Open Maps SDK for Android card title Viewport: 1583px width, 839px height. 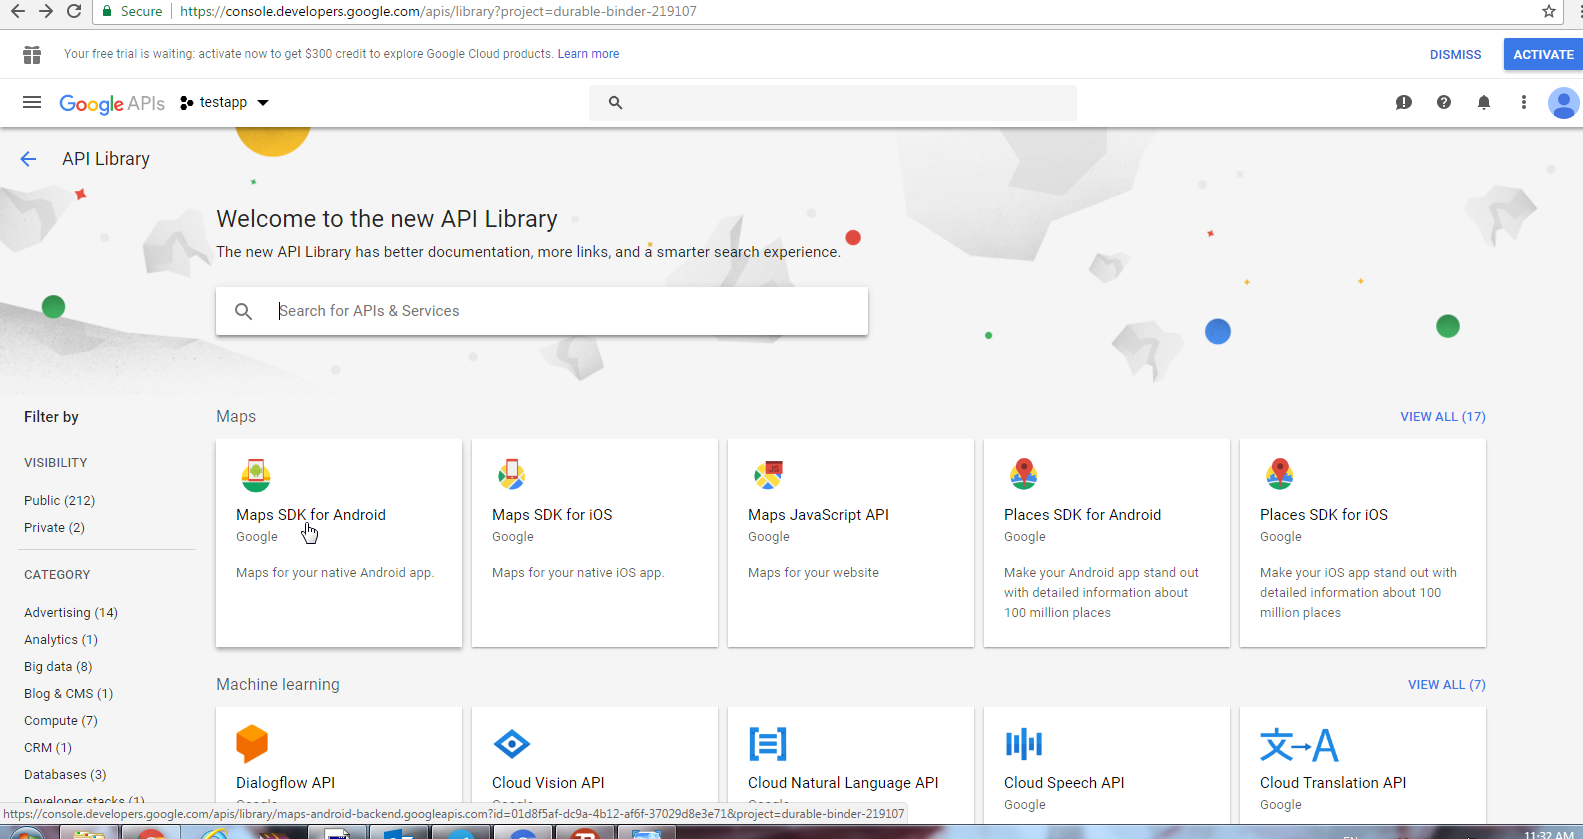[311, 515]
